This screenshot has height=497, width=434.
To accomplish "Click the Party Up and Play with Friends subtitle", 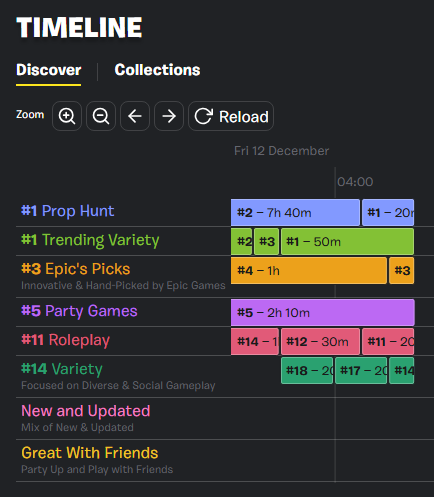I will (x=97, y=470).
